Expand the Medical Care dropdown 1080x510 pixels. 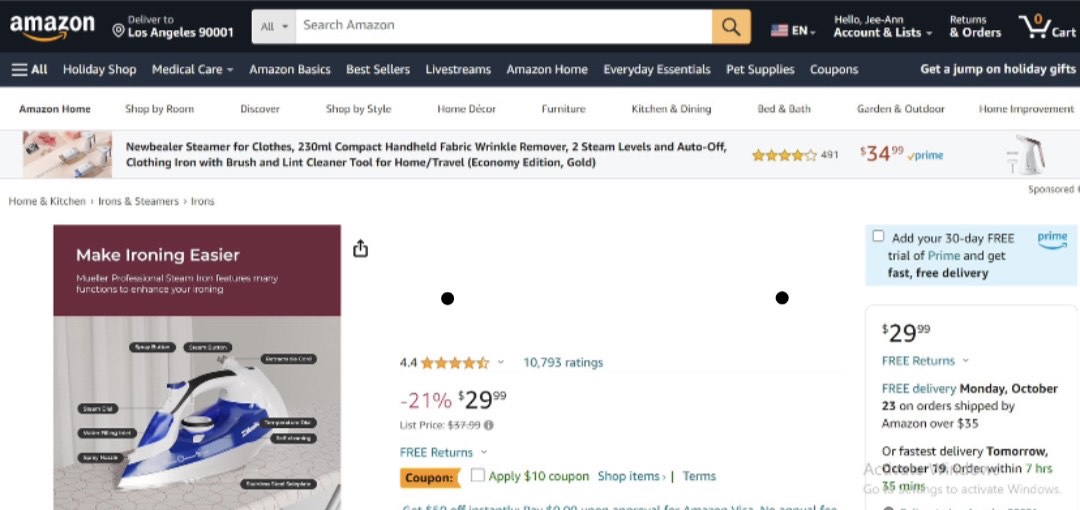[x=192, y=69]
